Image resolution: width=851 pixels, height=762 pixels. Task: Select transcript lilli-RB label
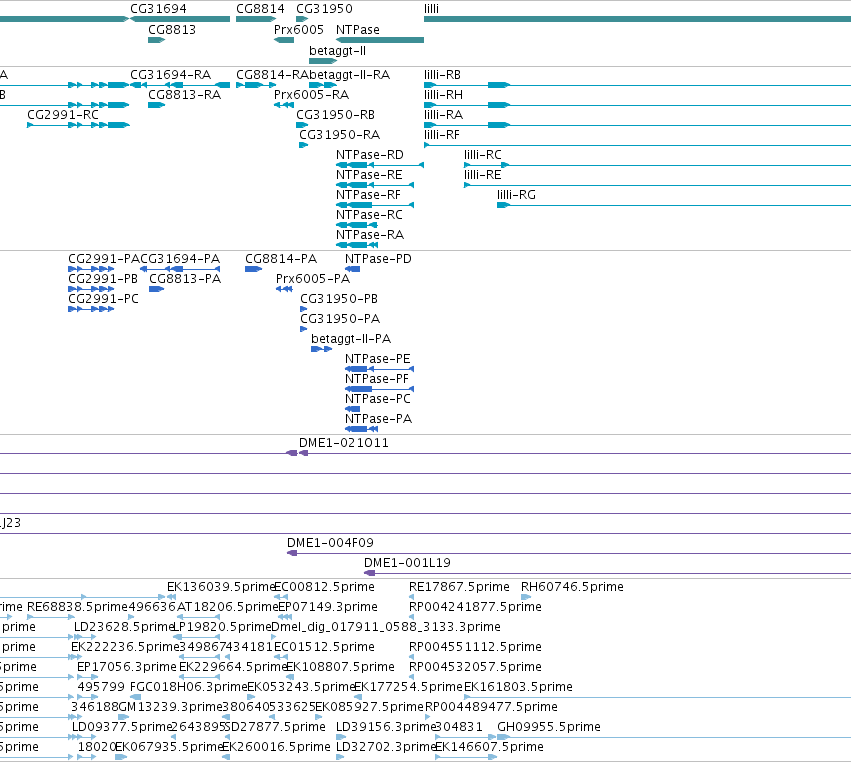[442, 75]
